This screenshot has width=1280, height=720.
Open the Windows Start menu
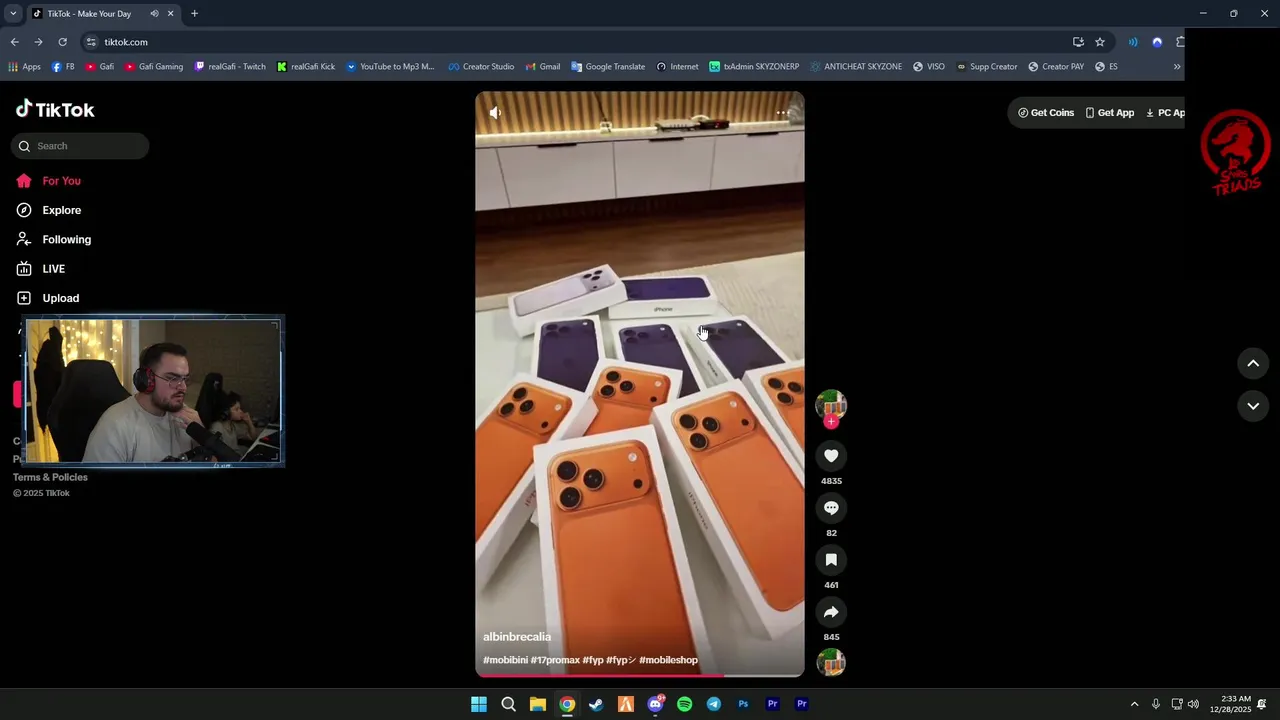(479, 704)
